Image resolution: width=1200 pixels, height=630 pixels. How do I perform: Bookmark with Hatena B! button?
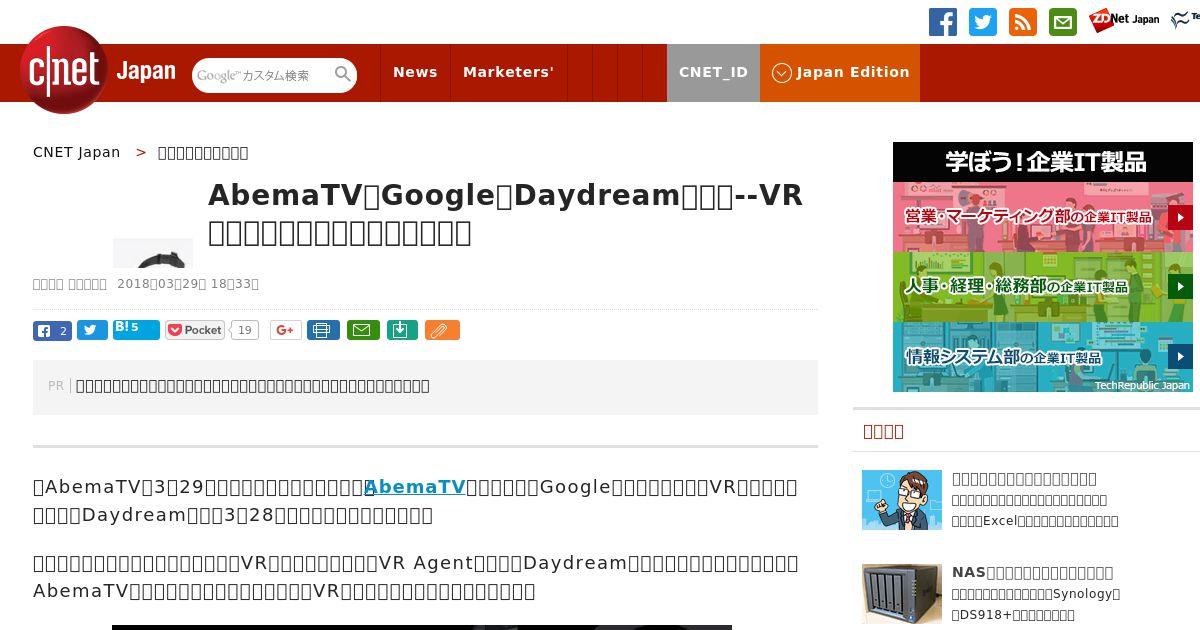point(136,329)
